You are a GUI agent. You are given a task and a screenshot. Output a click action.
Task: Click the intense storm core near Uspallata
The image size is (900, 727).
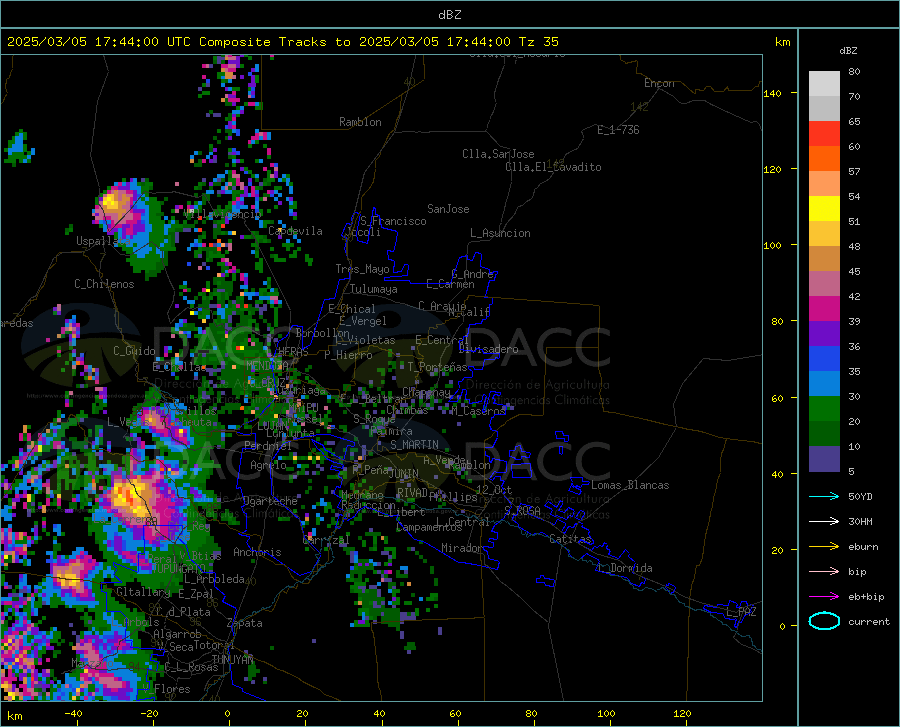coord(114,202)
